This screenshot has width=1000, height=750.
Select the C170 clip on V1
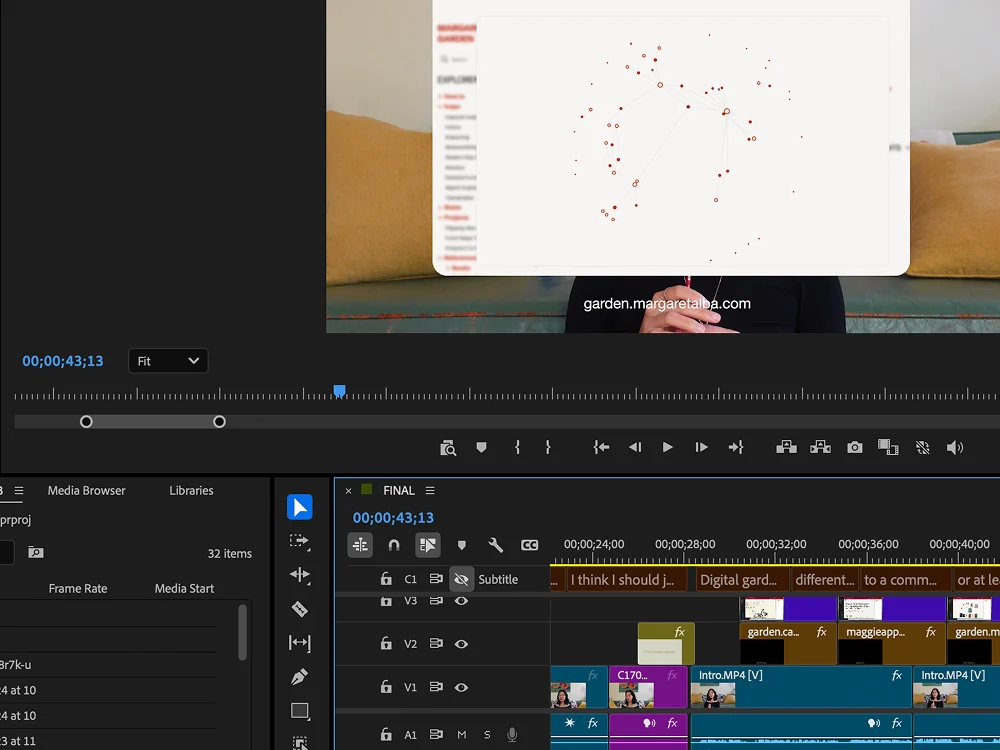click(x=648, y=687)
